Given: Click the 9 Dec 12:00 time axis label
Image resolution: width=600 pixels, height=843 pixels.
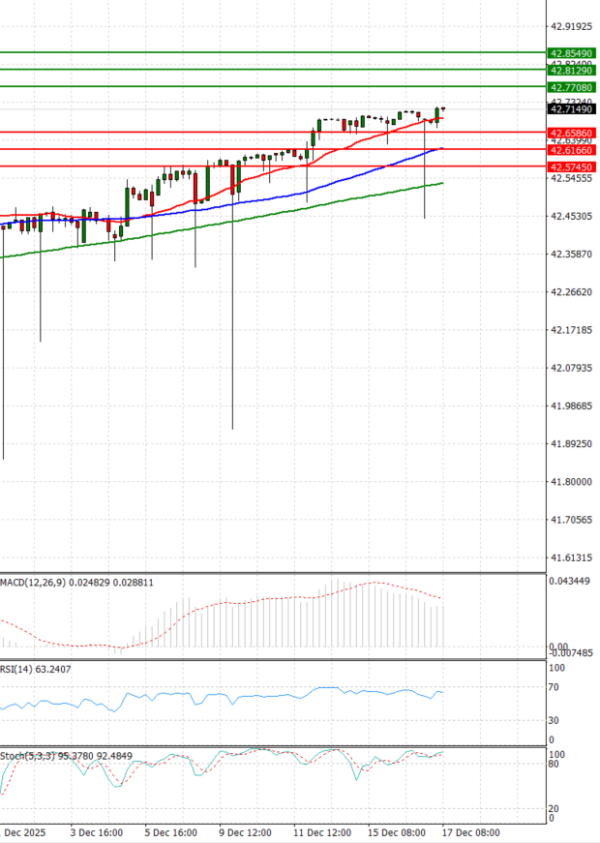Looking at the screenshot, I should click(x=243, y=831).
